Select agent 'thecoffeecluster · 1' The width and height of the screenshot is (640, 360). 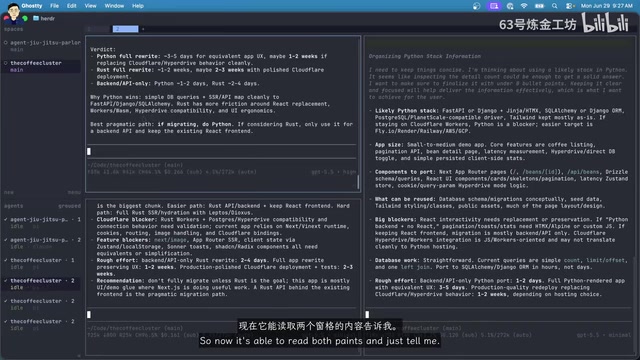[42, 263]
